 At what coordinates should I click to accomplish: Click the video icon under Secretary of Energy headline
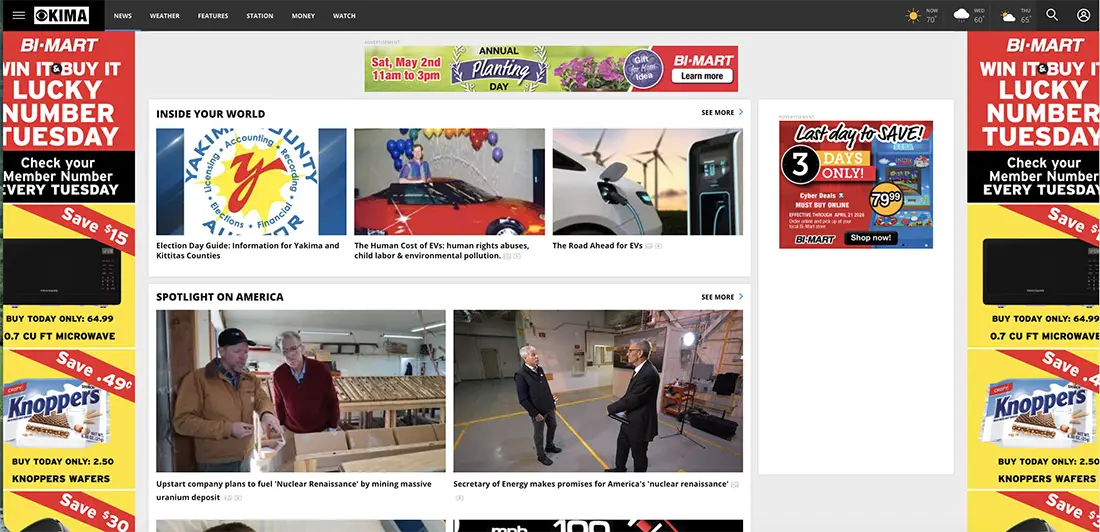click(x=459, y=498)
